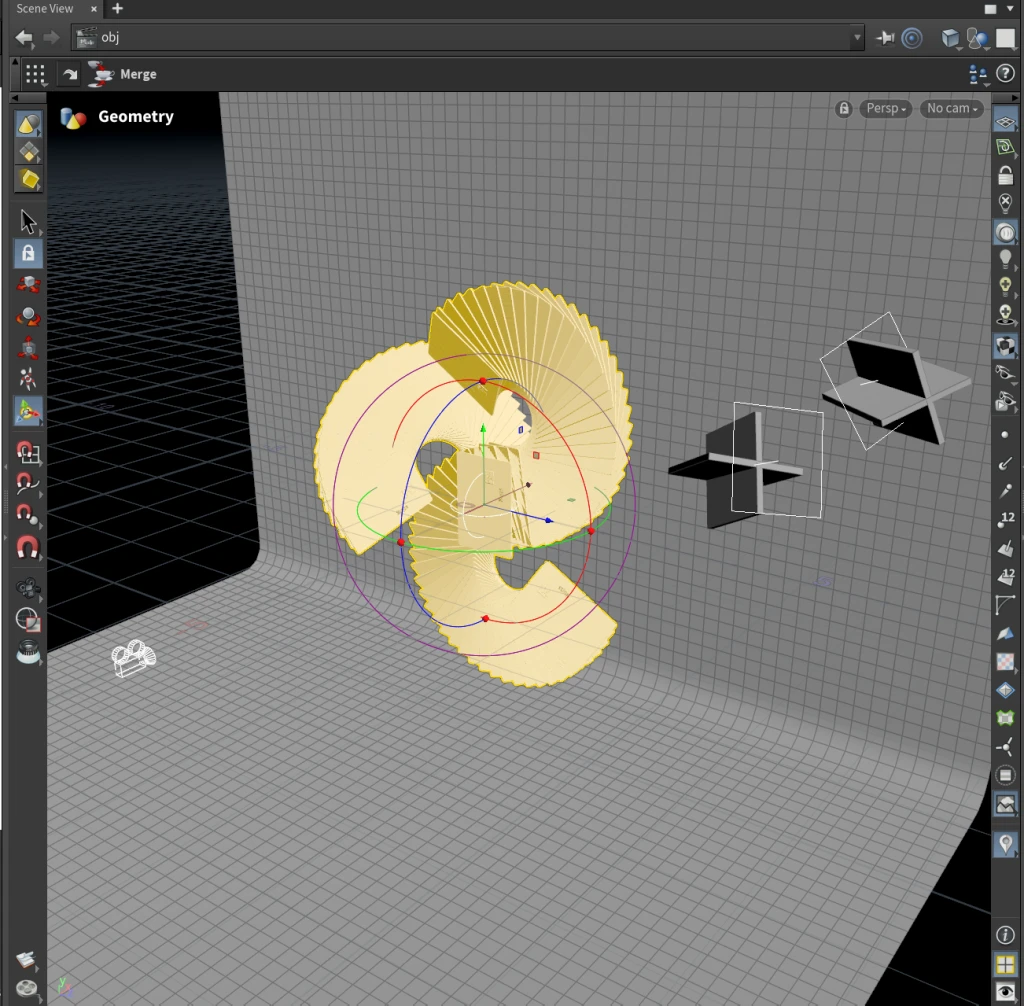Viewport: 1024px width, 1006px height.
Task: Click the curved arrow repeat operation icon
Action: 69,74
